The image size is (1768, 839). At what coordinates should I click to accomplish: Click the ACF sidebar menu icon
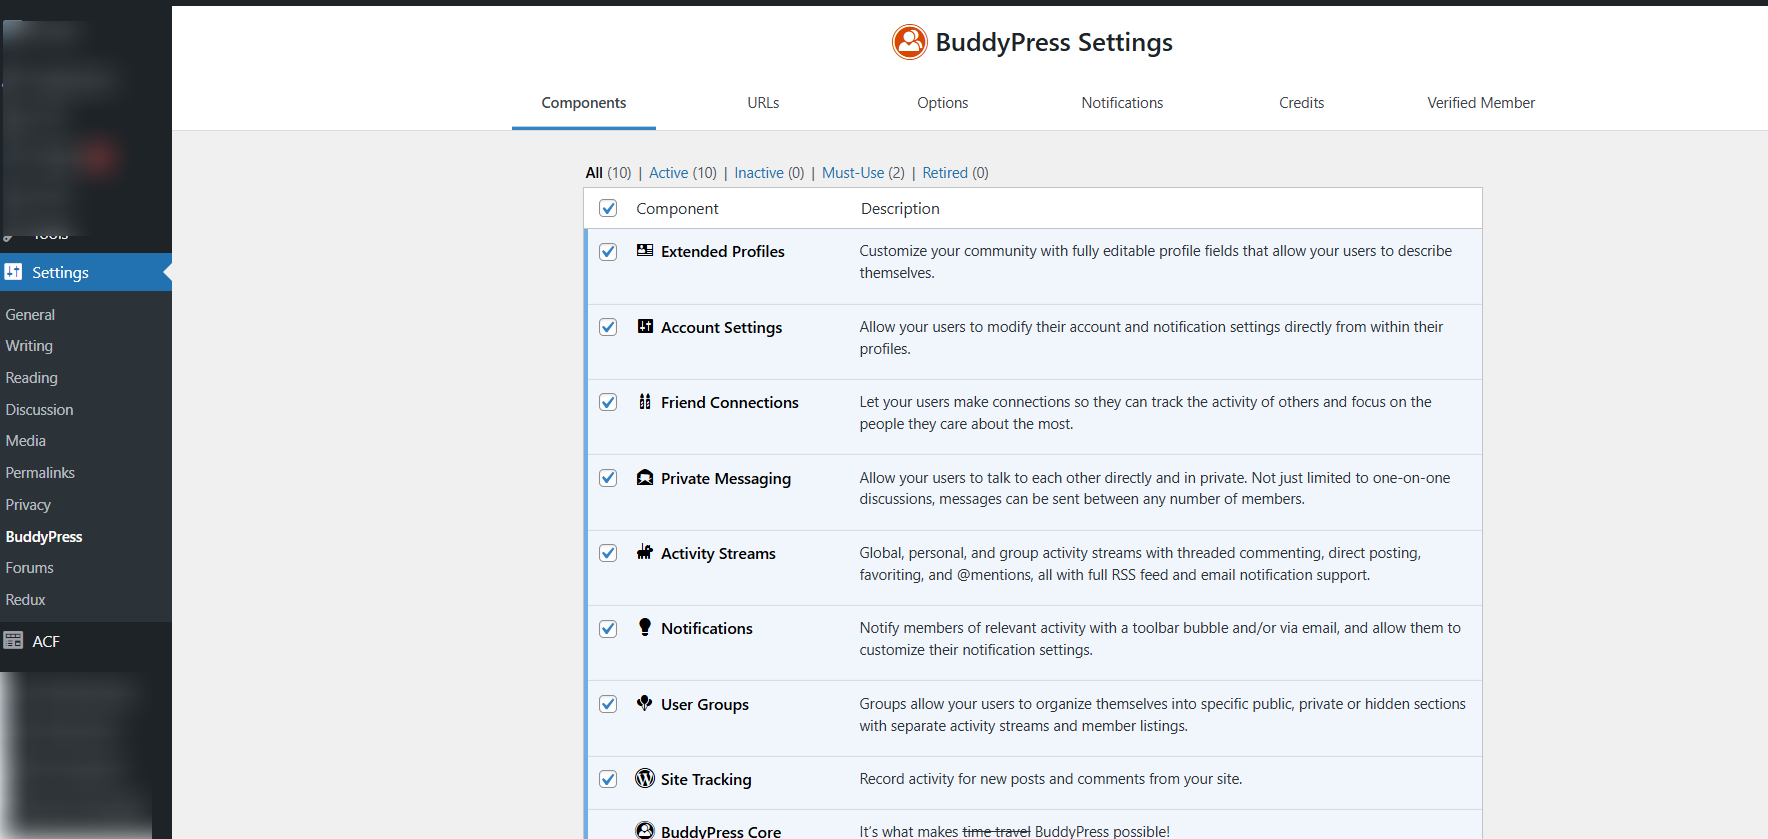pos(13,641)
